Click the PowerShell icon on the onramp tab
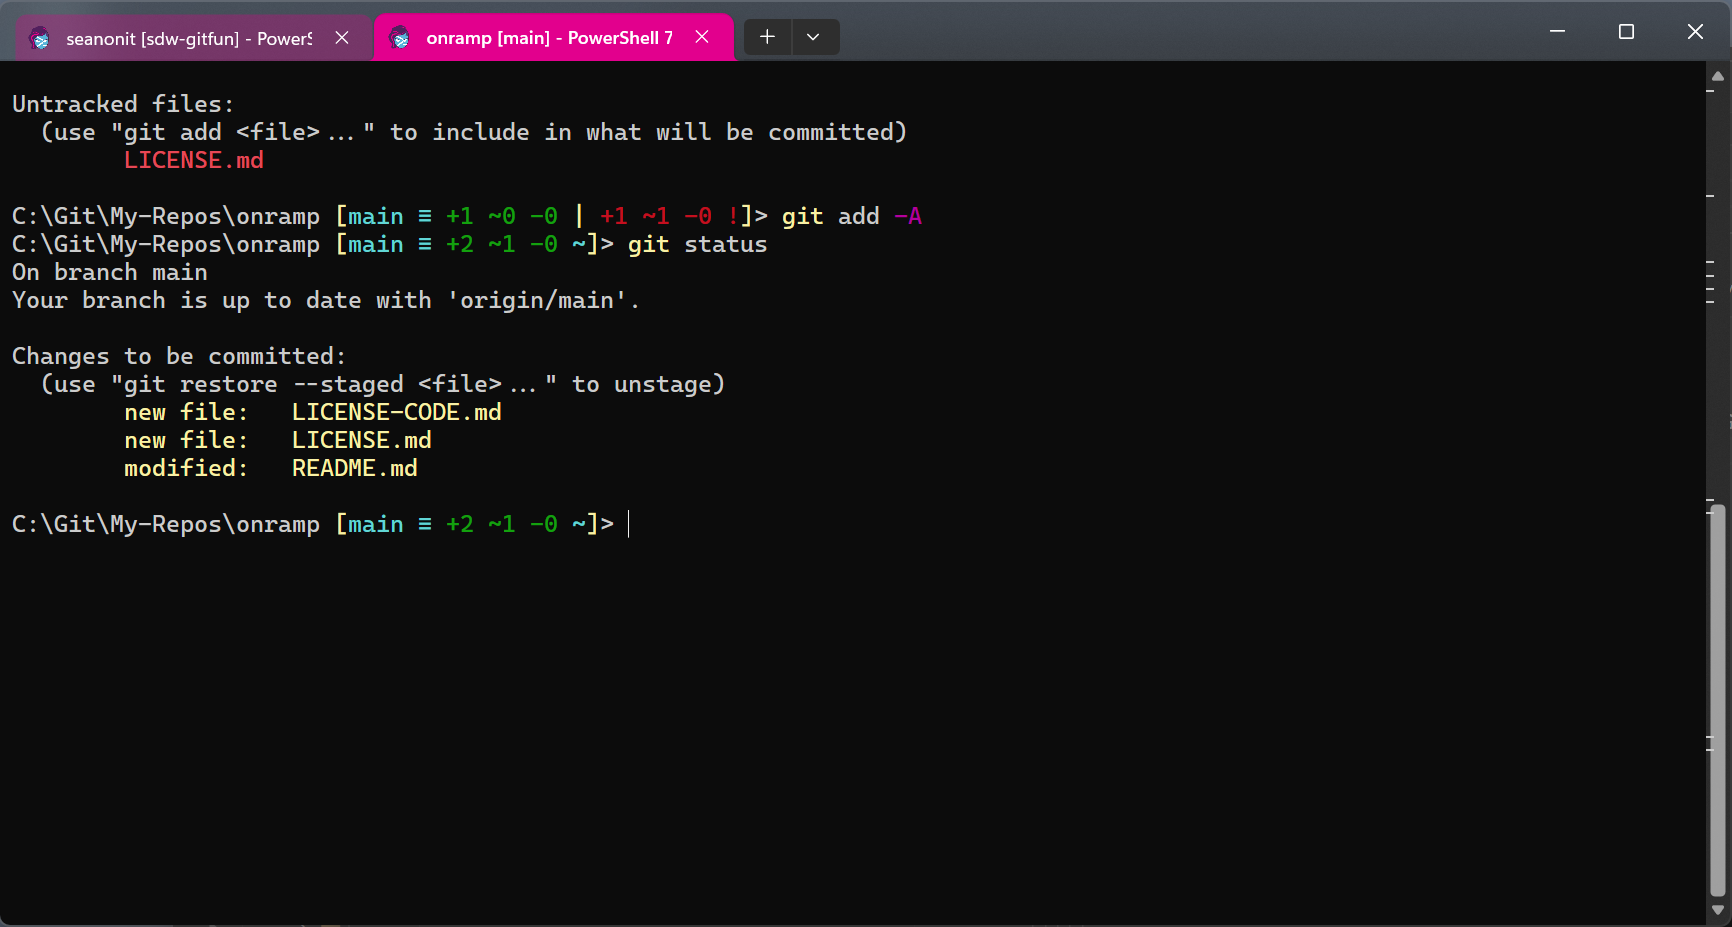This screenshot has height=927, width=1732. [400, 37]
